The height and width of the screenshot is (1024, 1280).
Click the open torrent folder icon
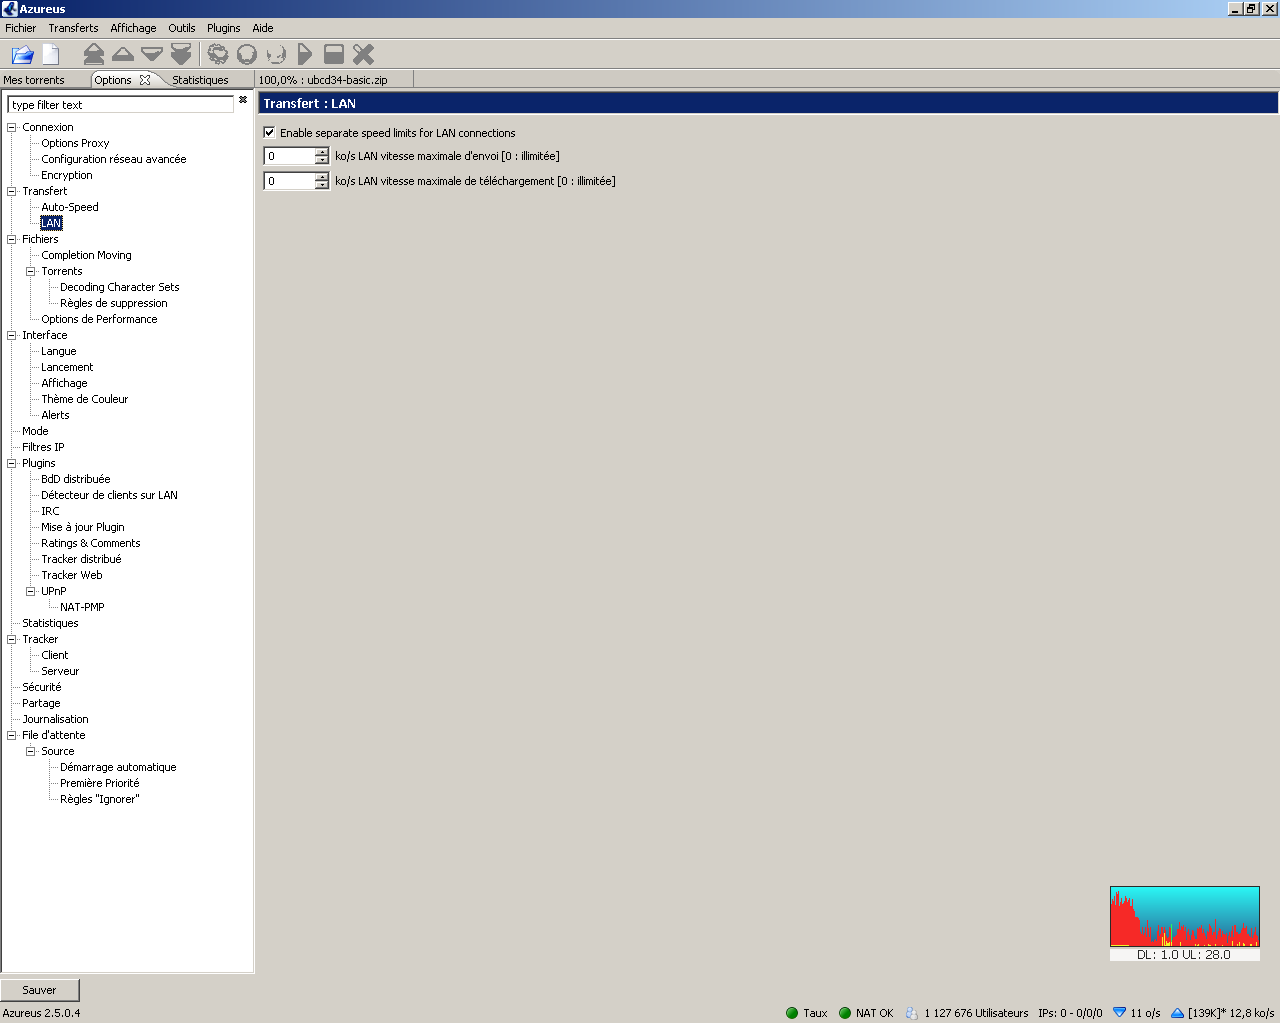pyautogui.click(x=22, y=55)
